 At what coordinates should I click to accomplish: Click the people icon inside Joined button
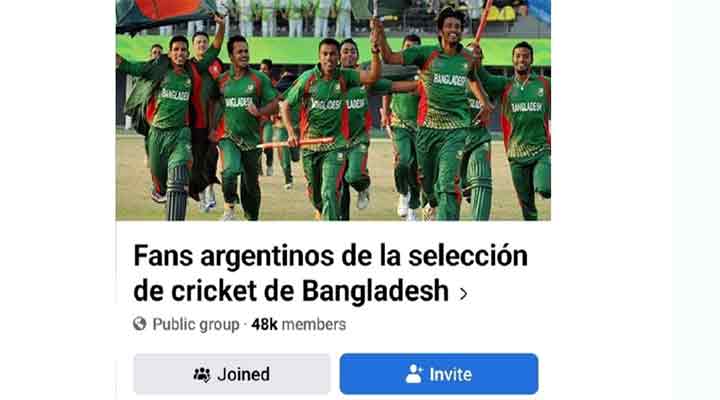(x=202, y=375)
